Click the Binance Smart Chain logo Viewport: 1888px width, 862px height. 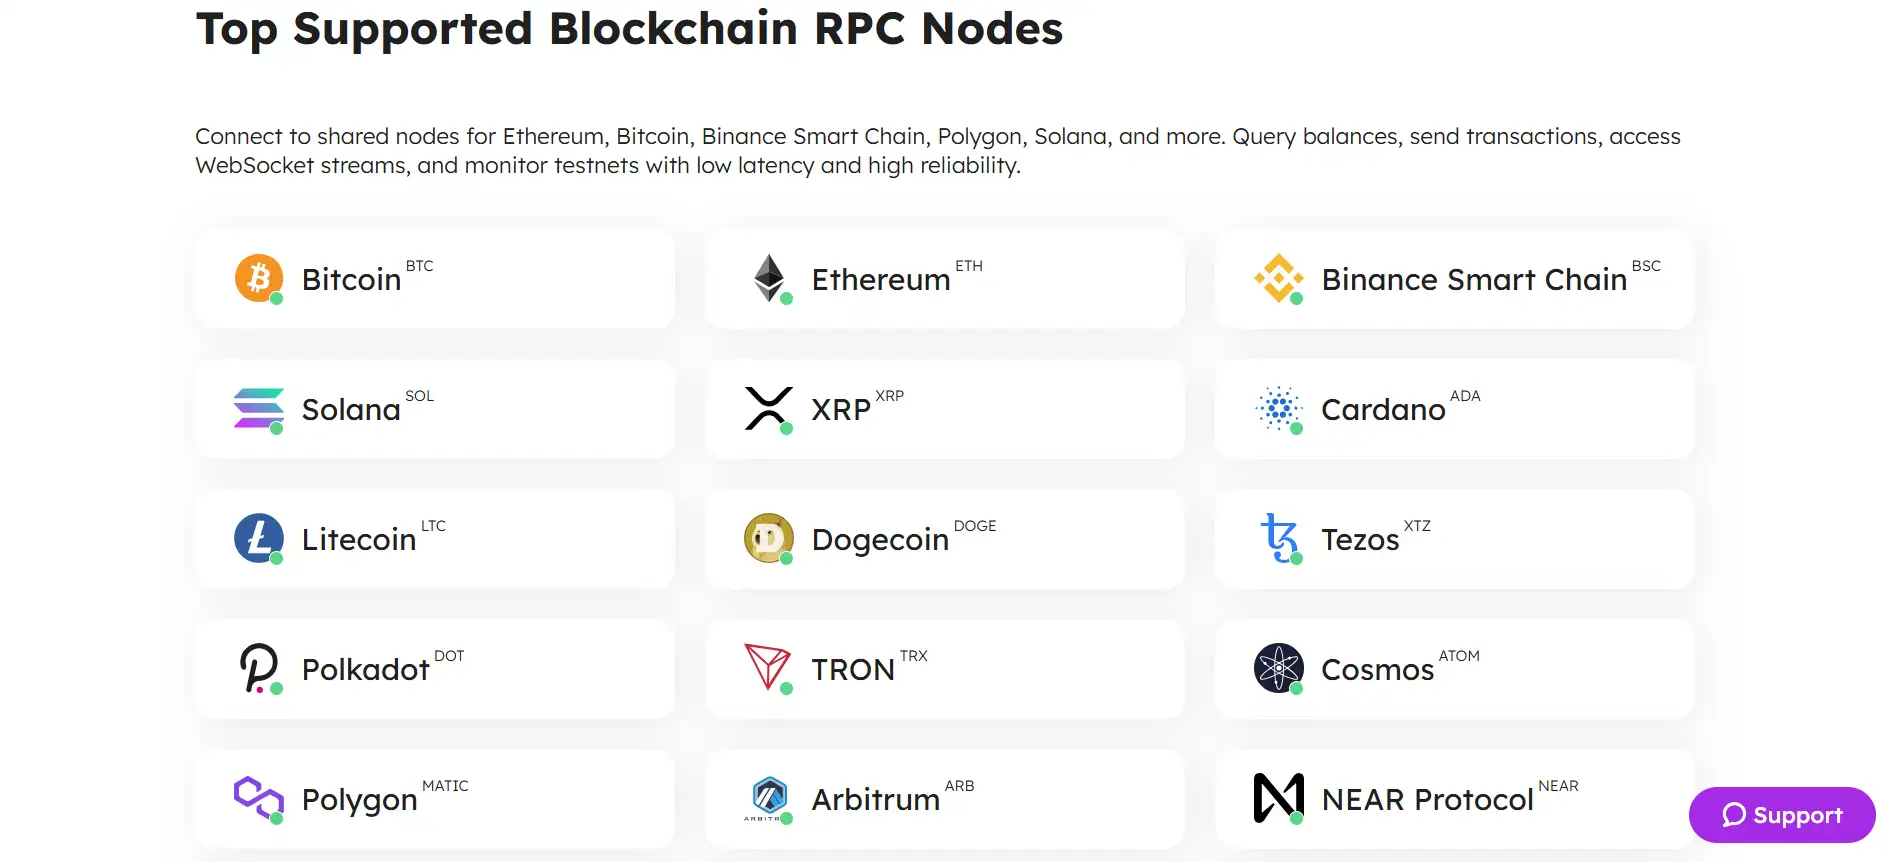pyautogui.click(x=1279, y=278)
